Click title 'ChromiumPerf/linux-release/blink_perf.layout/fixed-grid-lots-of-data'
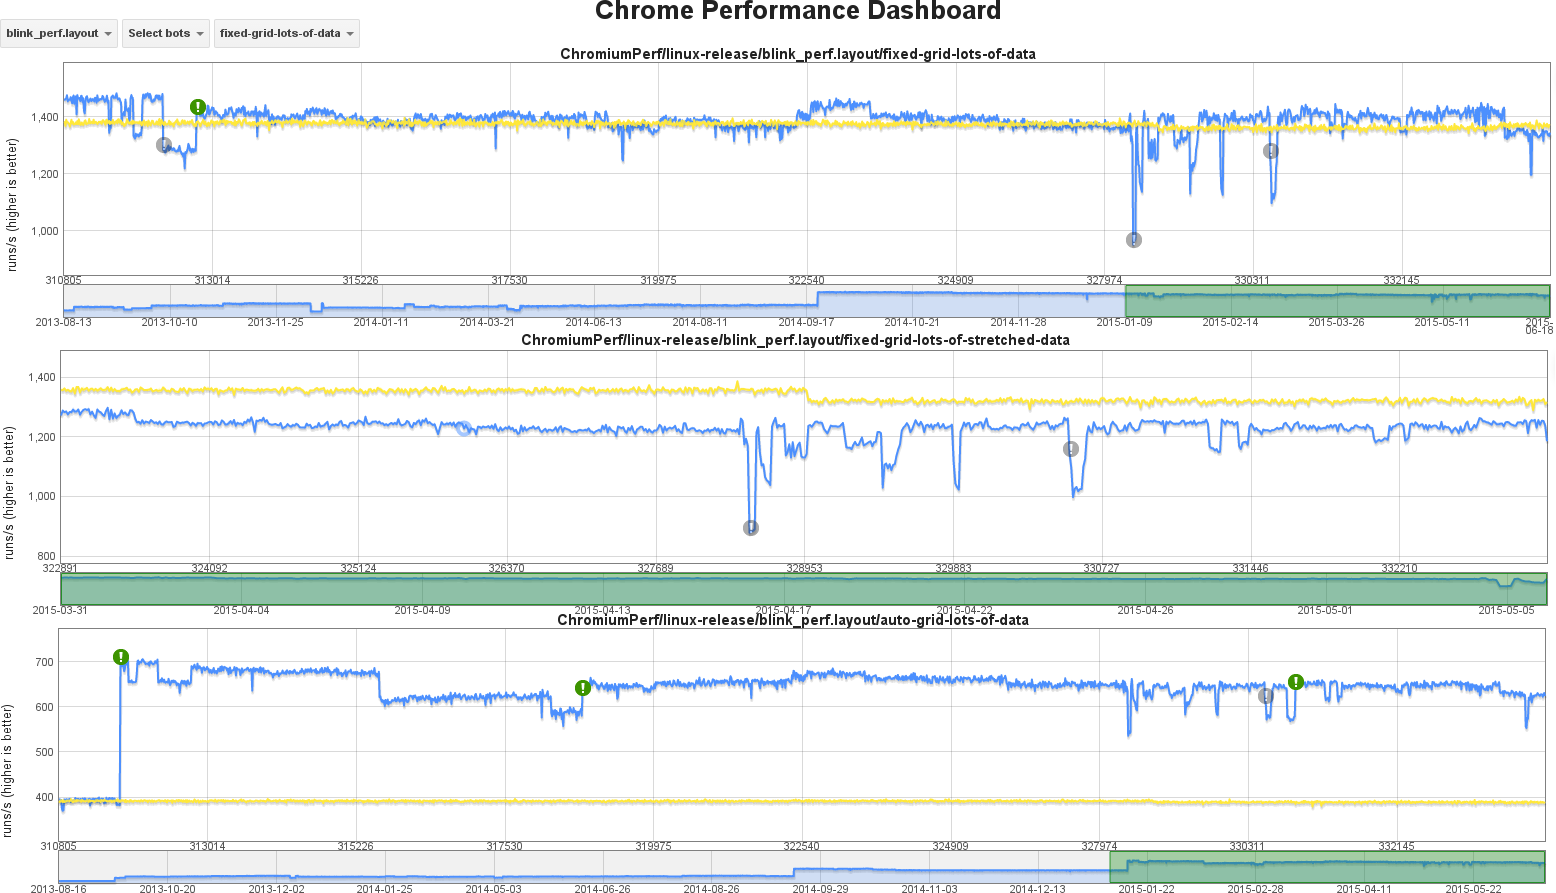Screen dimensions: 1556x893 click(798, 54)
